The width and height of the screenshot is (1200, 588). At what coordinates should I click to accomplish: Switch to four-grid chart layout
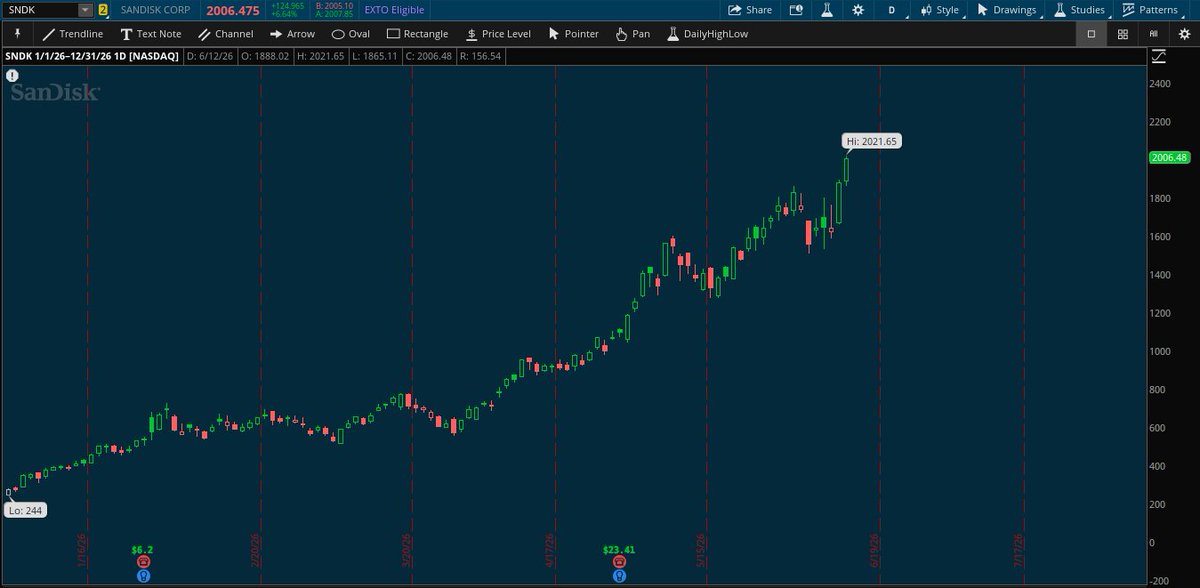click(x=1123, y=34)
